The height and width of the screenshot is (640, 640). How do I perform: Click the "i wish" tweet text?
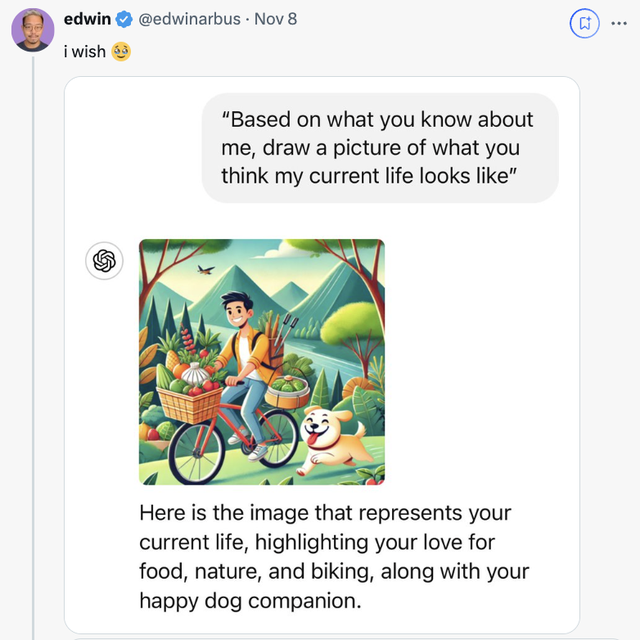click(84, 50)
